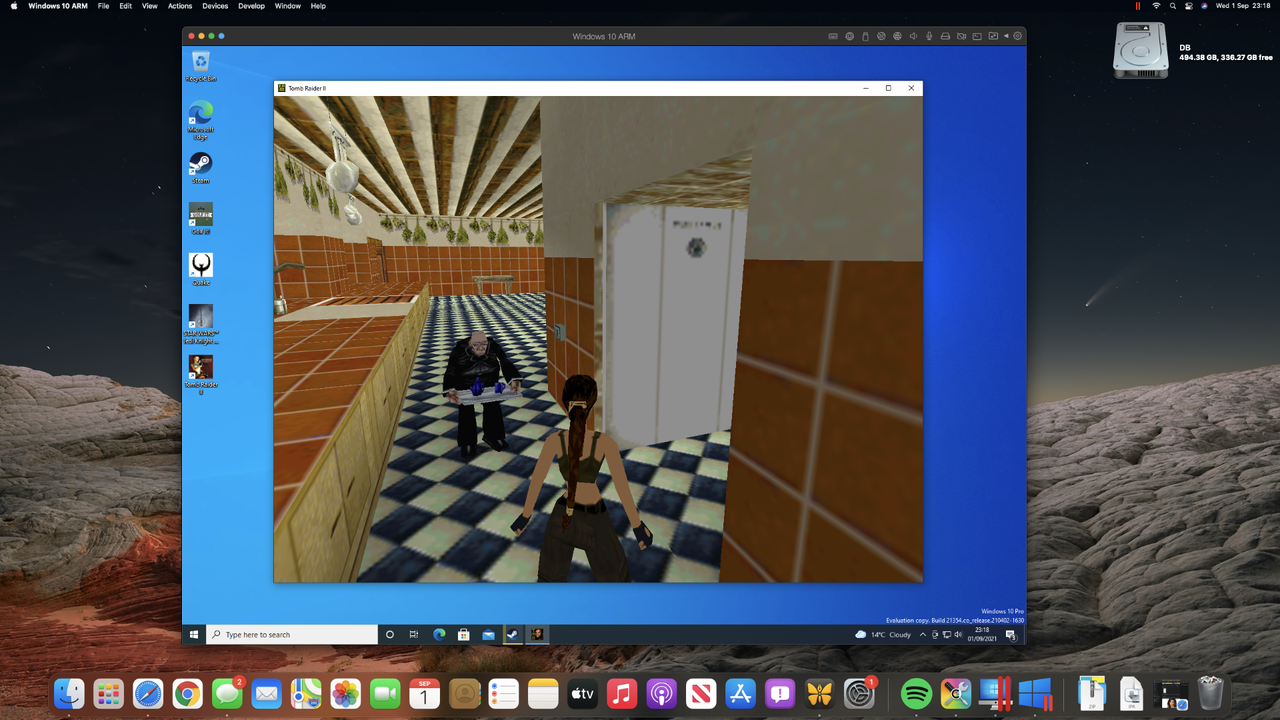Screen dimensions: 1280x720
Task: Click the Windows Start button
Action: 194,635
